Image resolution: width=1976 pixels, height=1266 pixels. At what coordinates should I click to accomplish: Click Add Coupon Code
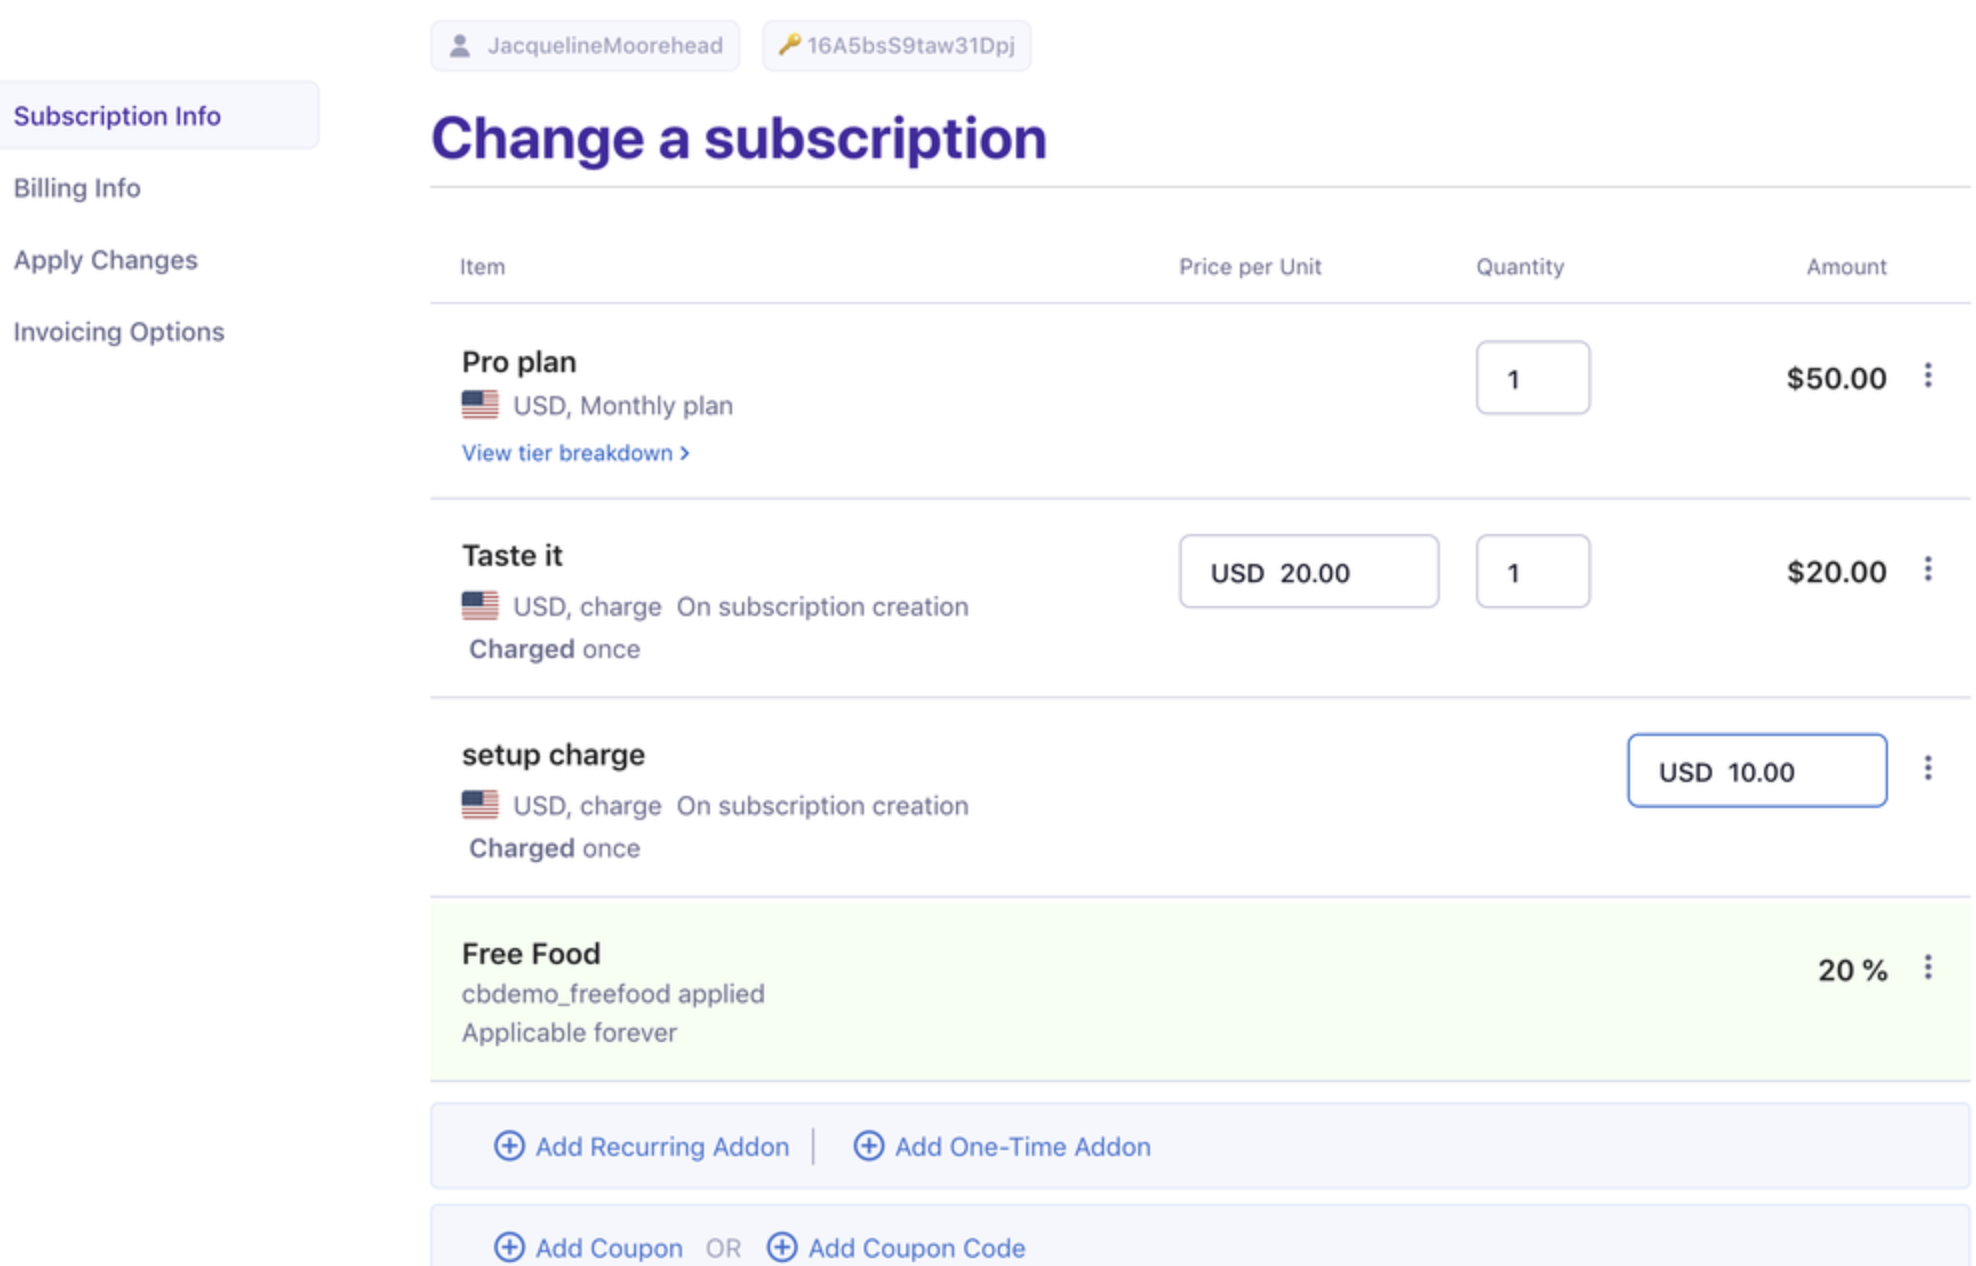(915, 1248)
